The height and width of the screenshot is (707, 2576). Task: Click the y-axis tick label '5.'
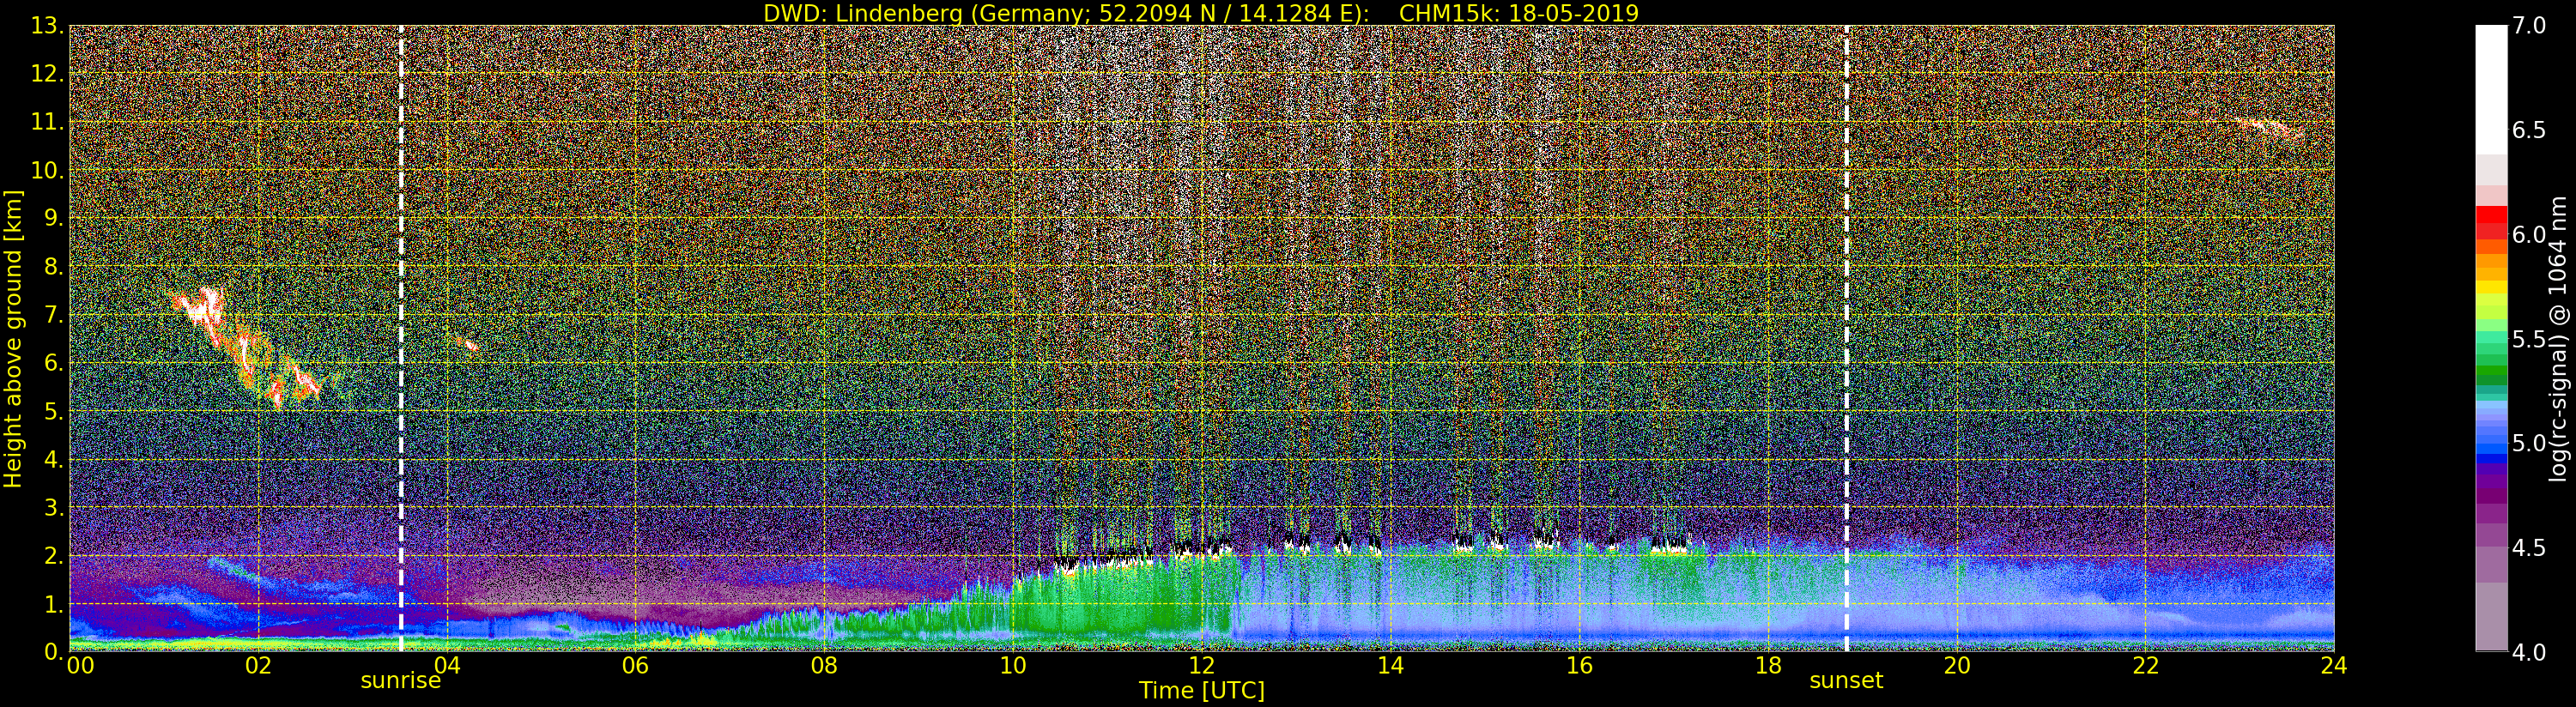point(54,411)
